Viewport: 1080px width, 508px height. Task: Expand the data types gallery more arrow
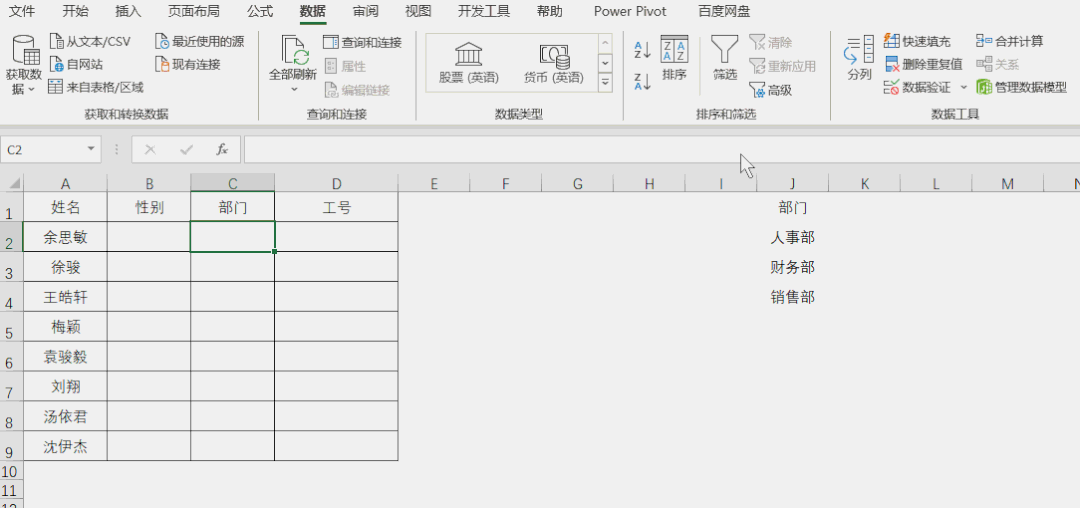[605, 83]
